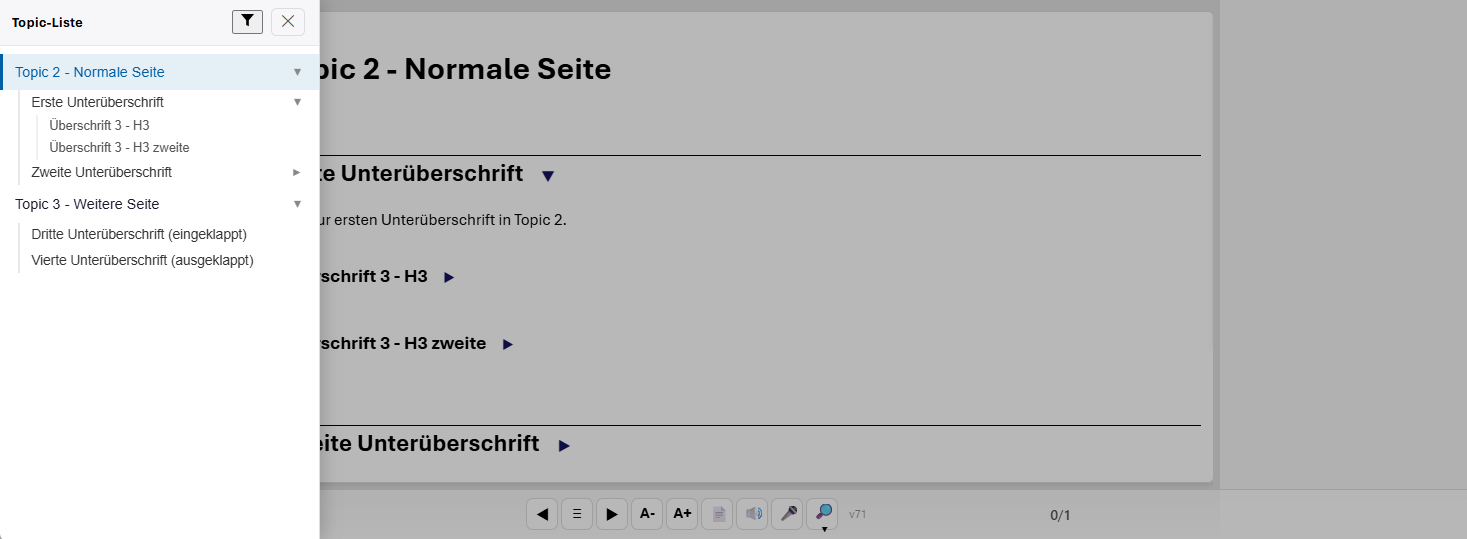Expand Überschrift 3 - H3 zweite page section
The width and height of the screenshot is (1467, 539).
(x=508, y=344)
